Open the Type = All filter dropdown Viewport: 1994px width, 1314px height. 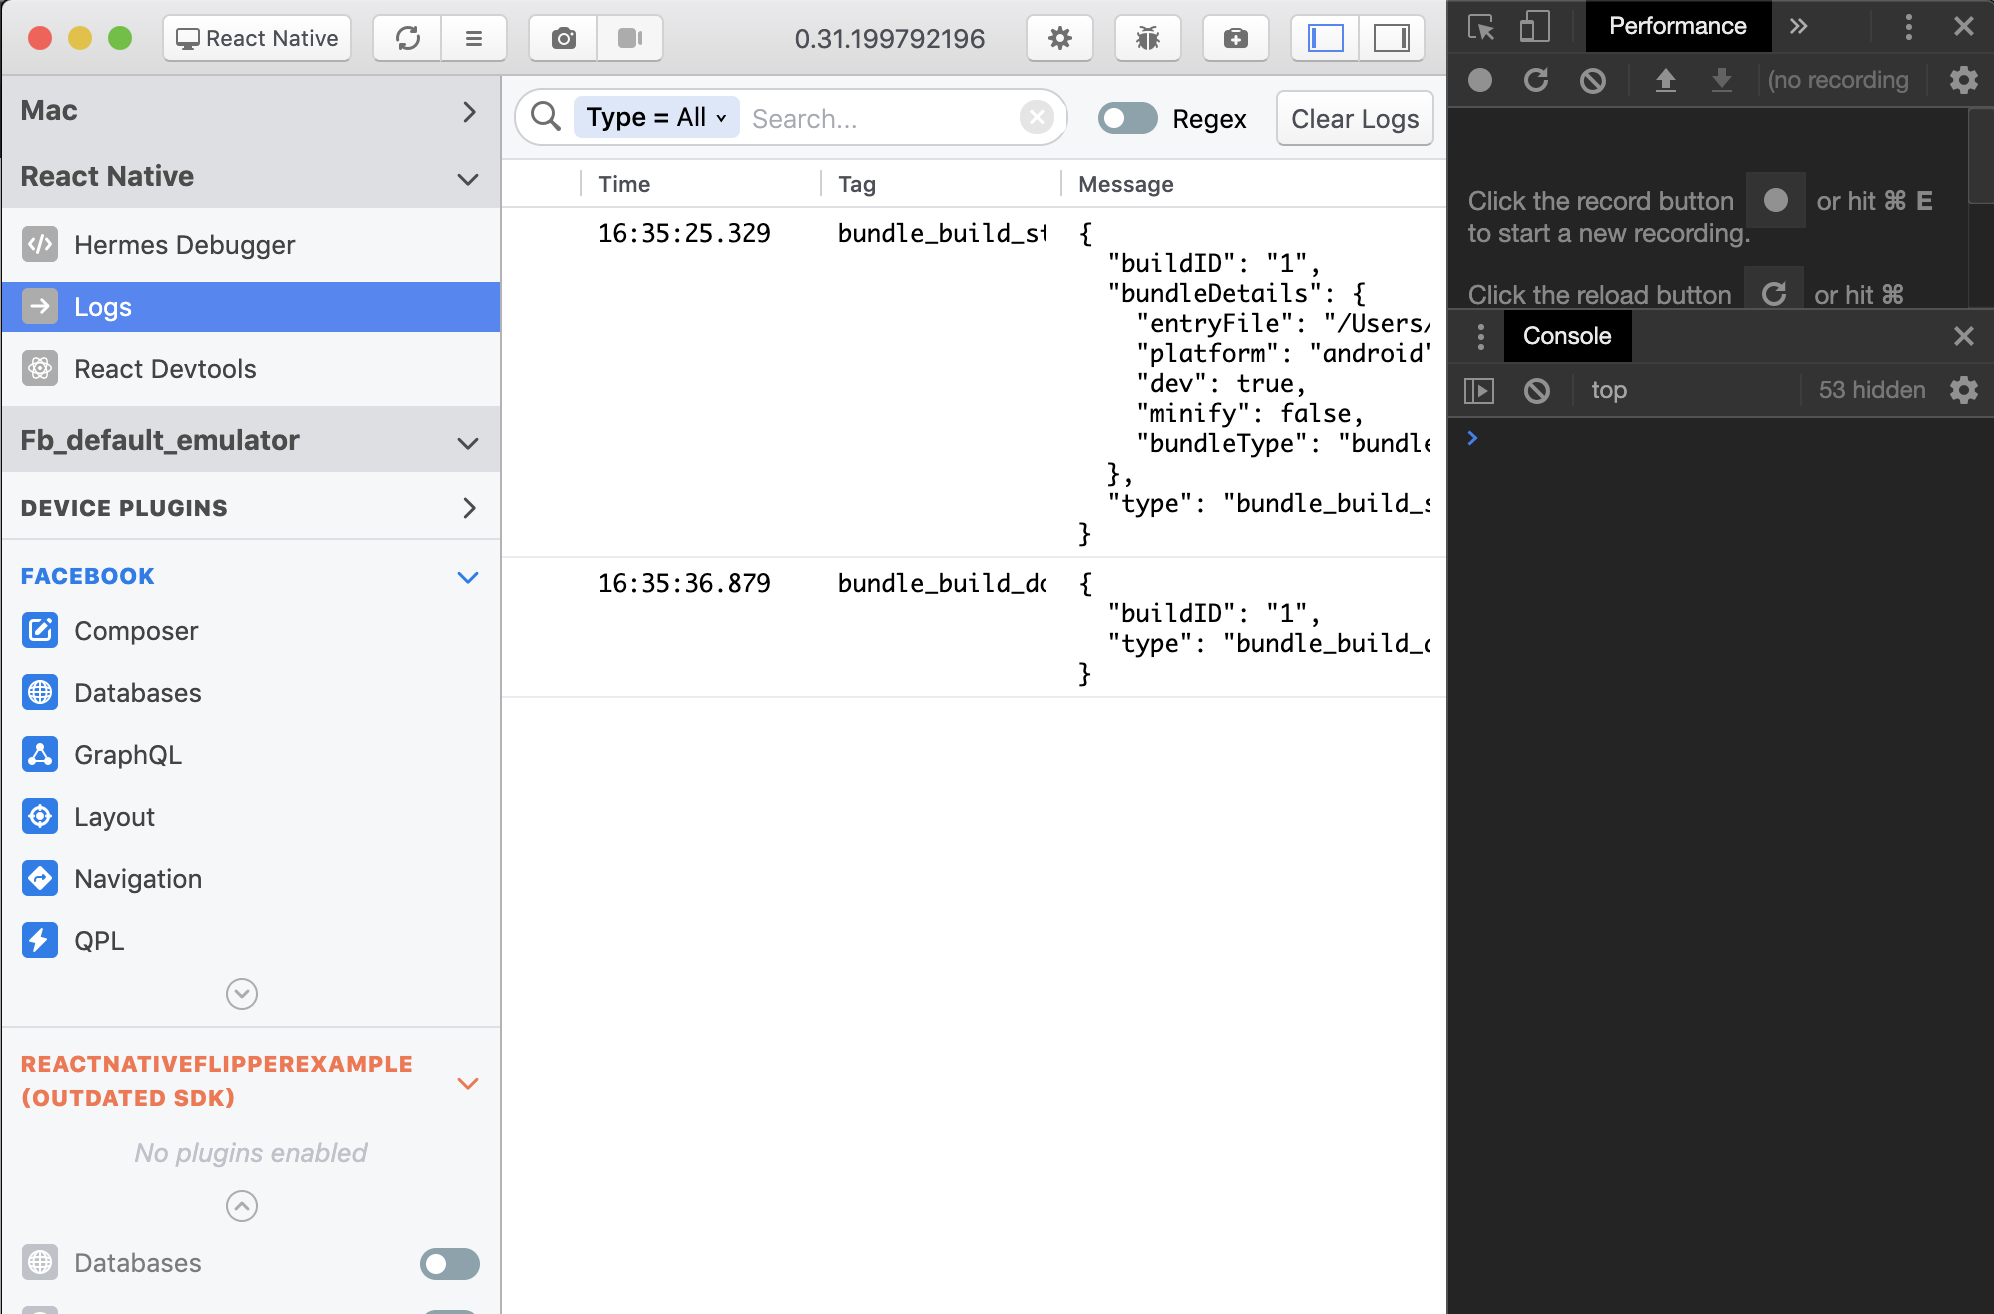pyautogui.click(x=656, y=118)
